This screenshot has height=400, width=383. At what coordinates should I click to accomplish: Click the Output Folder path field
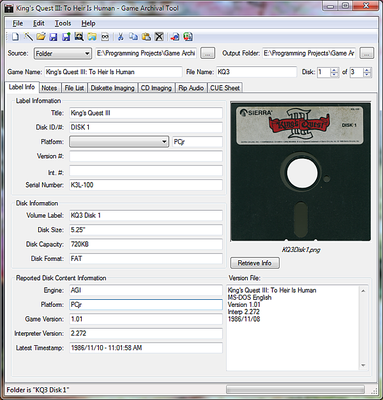click(x=309, y=53)
